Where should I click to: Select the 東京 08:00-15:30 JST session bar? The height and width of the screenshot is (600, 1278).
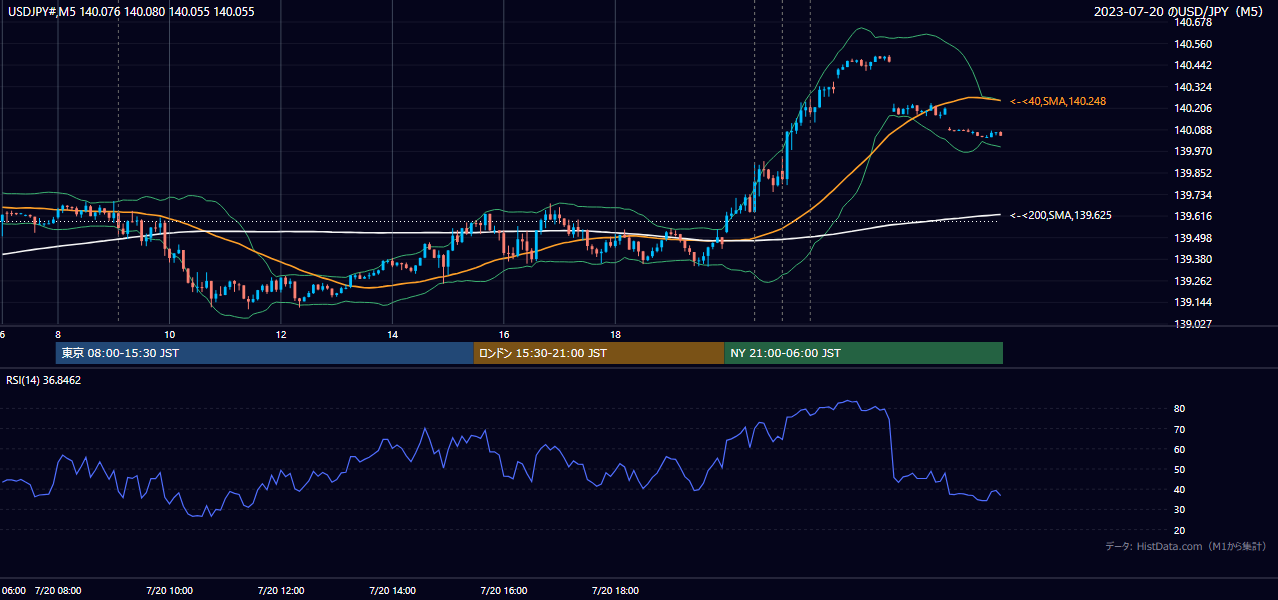click(x=265, y=353)
